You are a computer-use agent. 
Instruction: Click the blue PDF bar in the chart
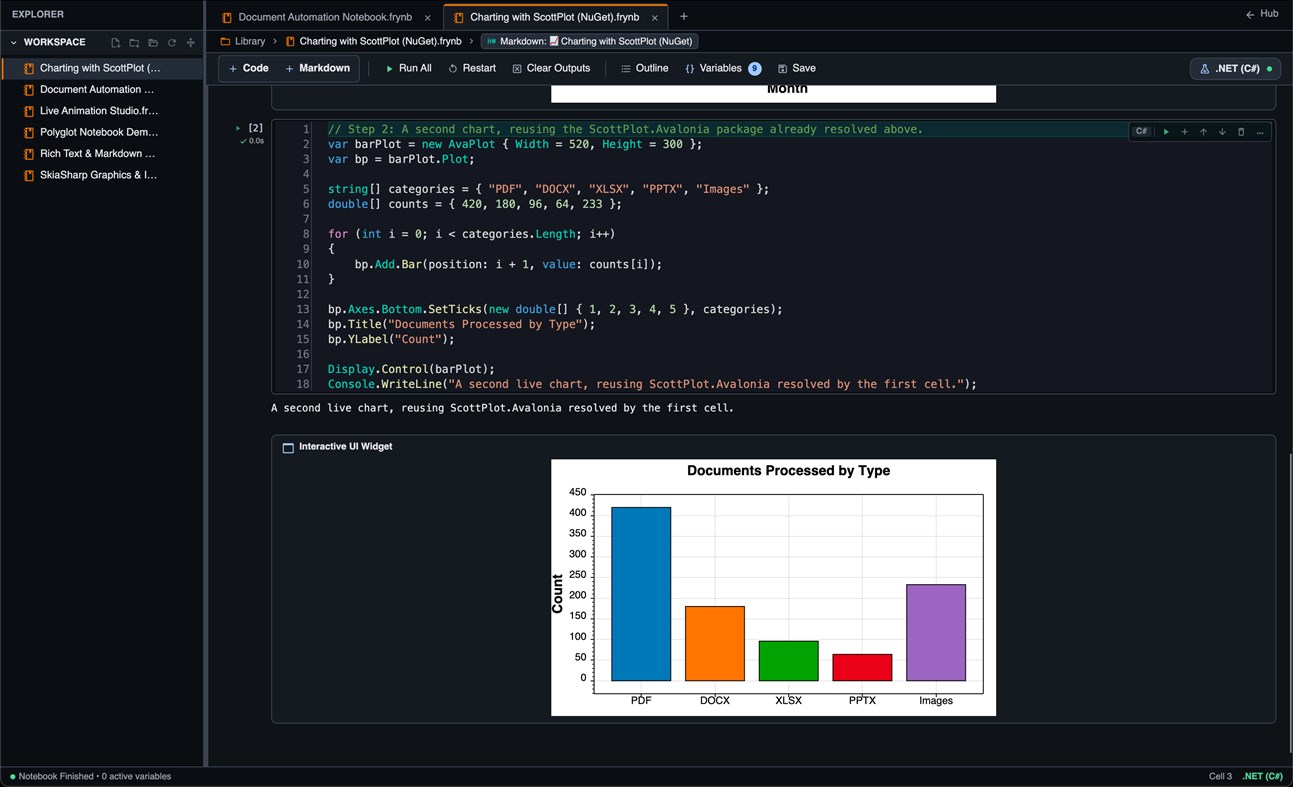641,594
